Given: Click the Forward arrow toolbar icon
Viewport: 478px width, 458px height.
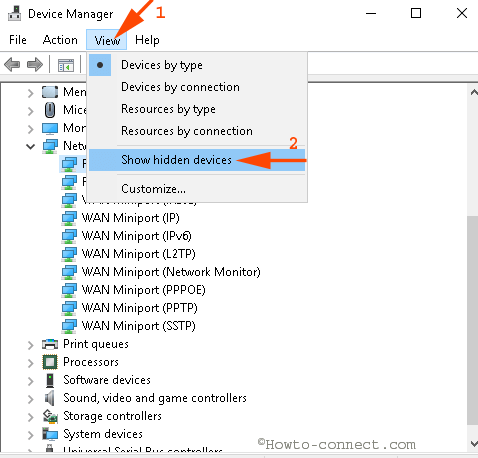Looking at the screenshot, I should tap(35, 64).
